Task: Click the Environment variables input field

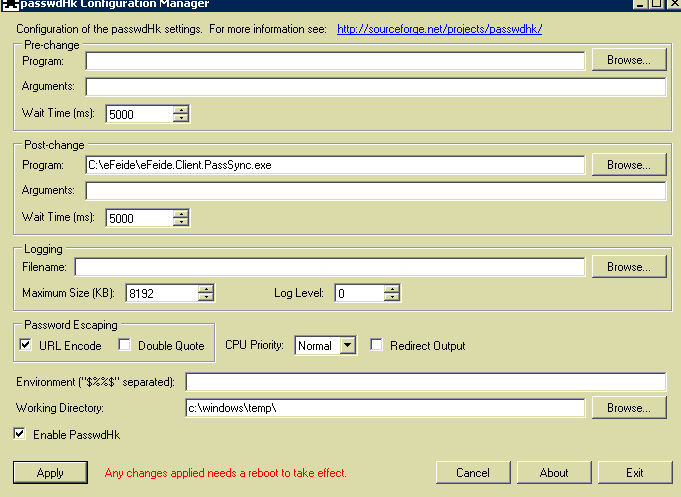Action: (x=425, y=382)
